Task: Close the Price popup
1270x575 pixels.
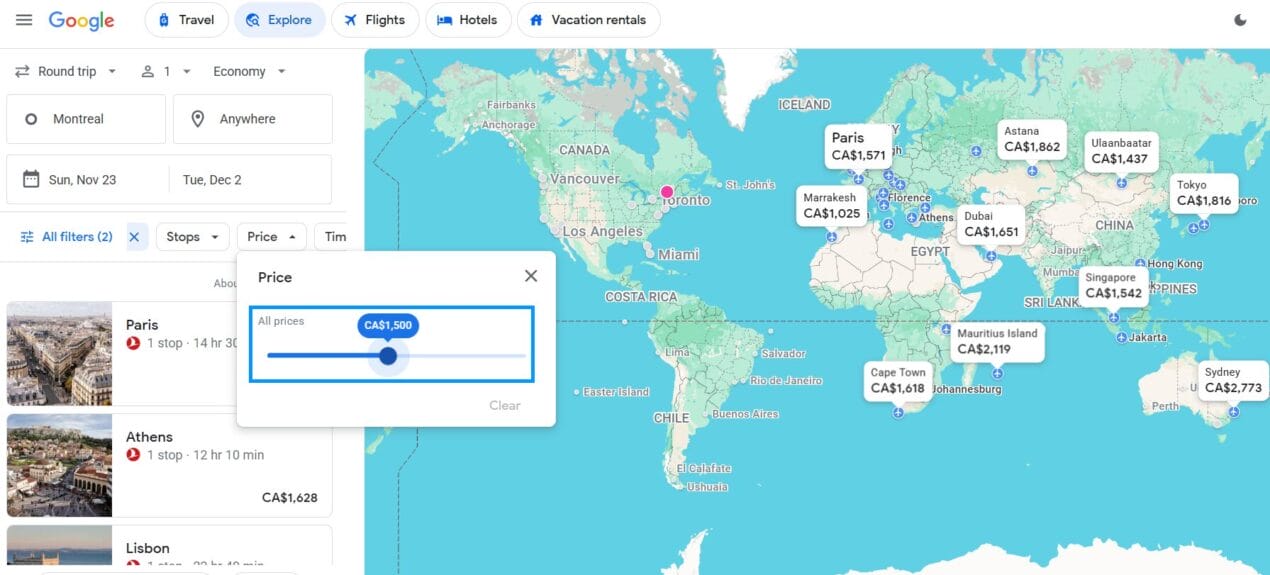Action: 531,276
